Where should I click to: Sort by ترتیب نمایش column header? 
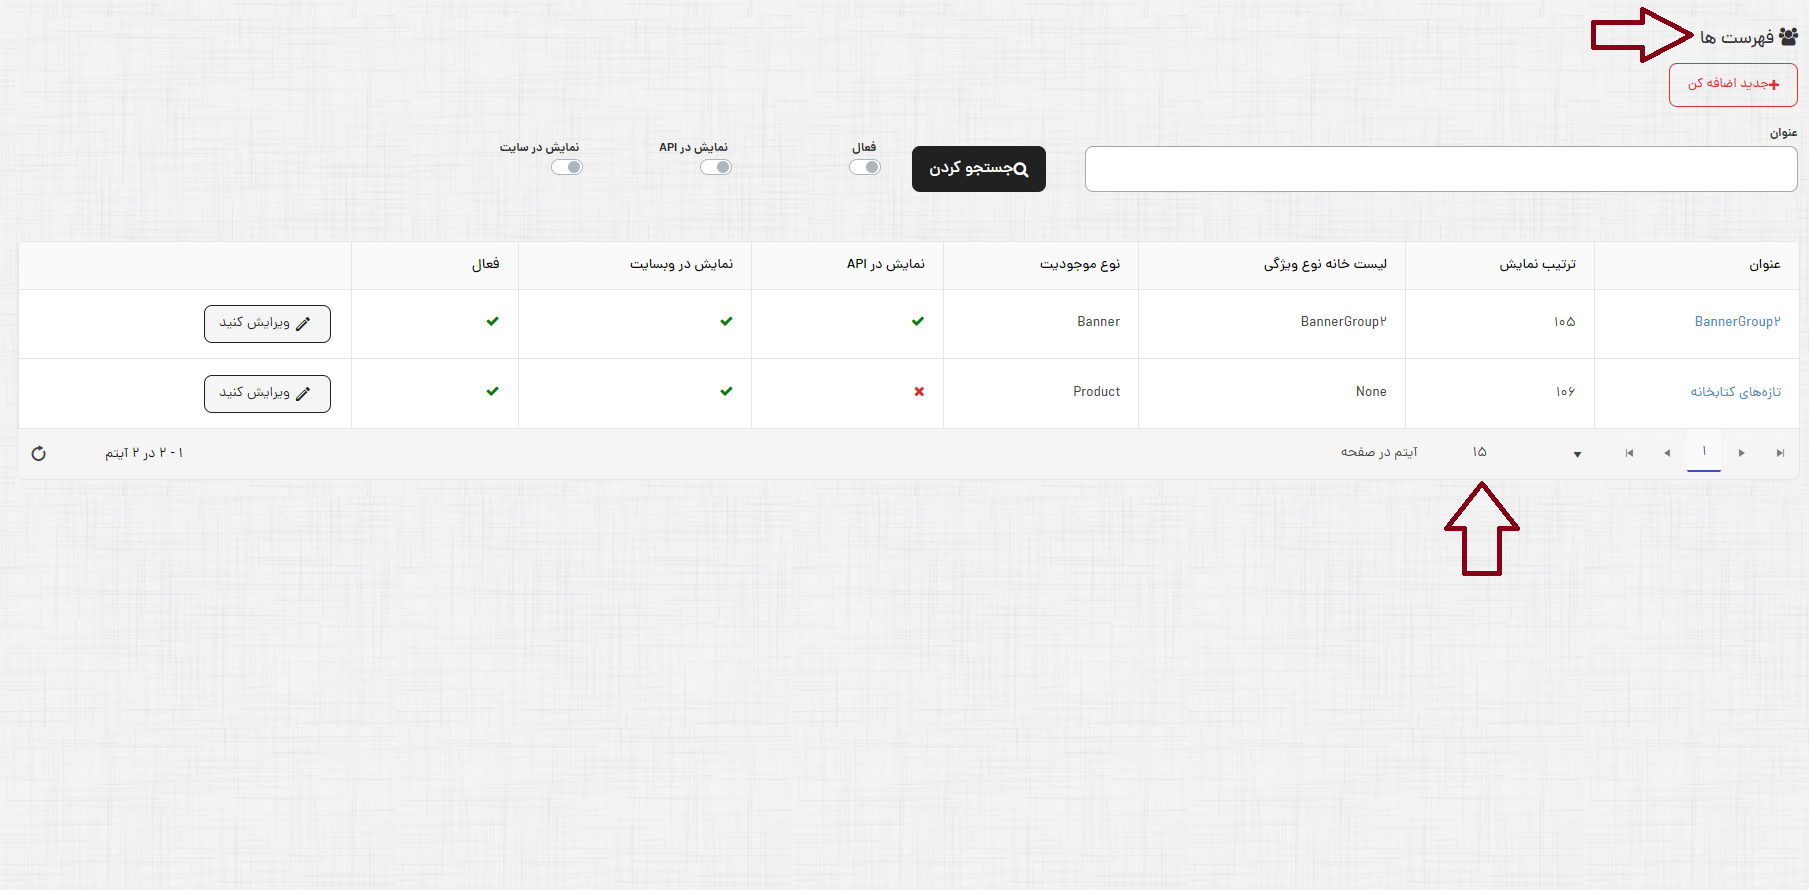1537,265
